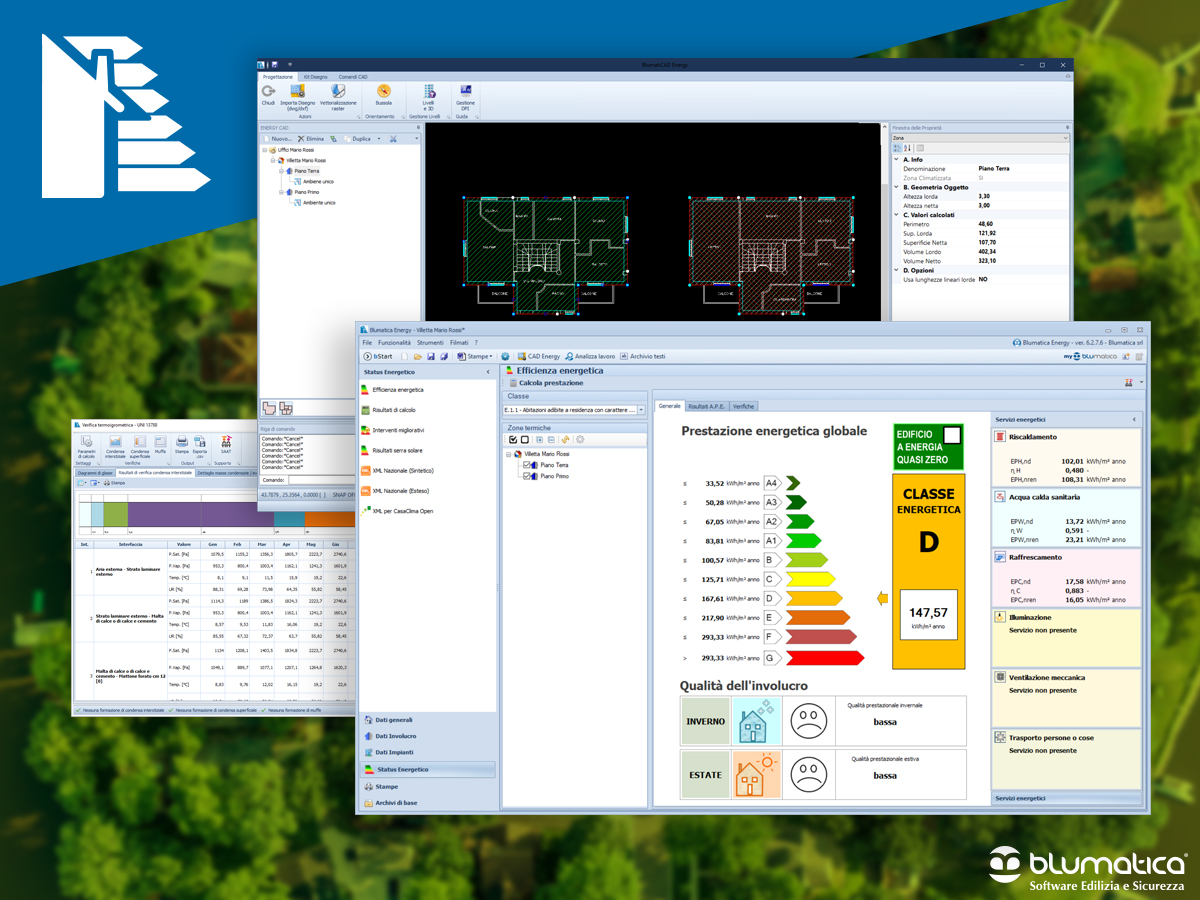Screen dimensions: 1200x900
Task: Open the Classe dropdown E.1.1 Abitazioni
Action: click(641, 410)
